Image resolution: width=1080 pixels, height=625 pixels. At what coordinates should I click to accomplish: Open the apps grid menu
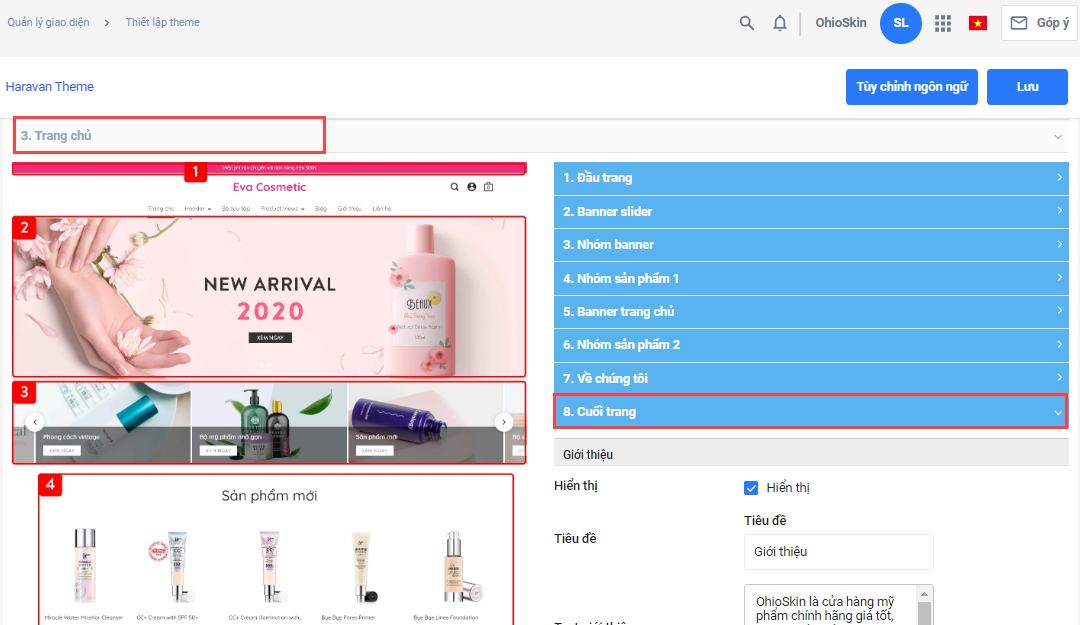click(x=943, y=23)
